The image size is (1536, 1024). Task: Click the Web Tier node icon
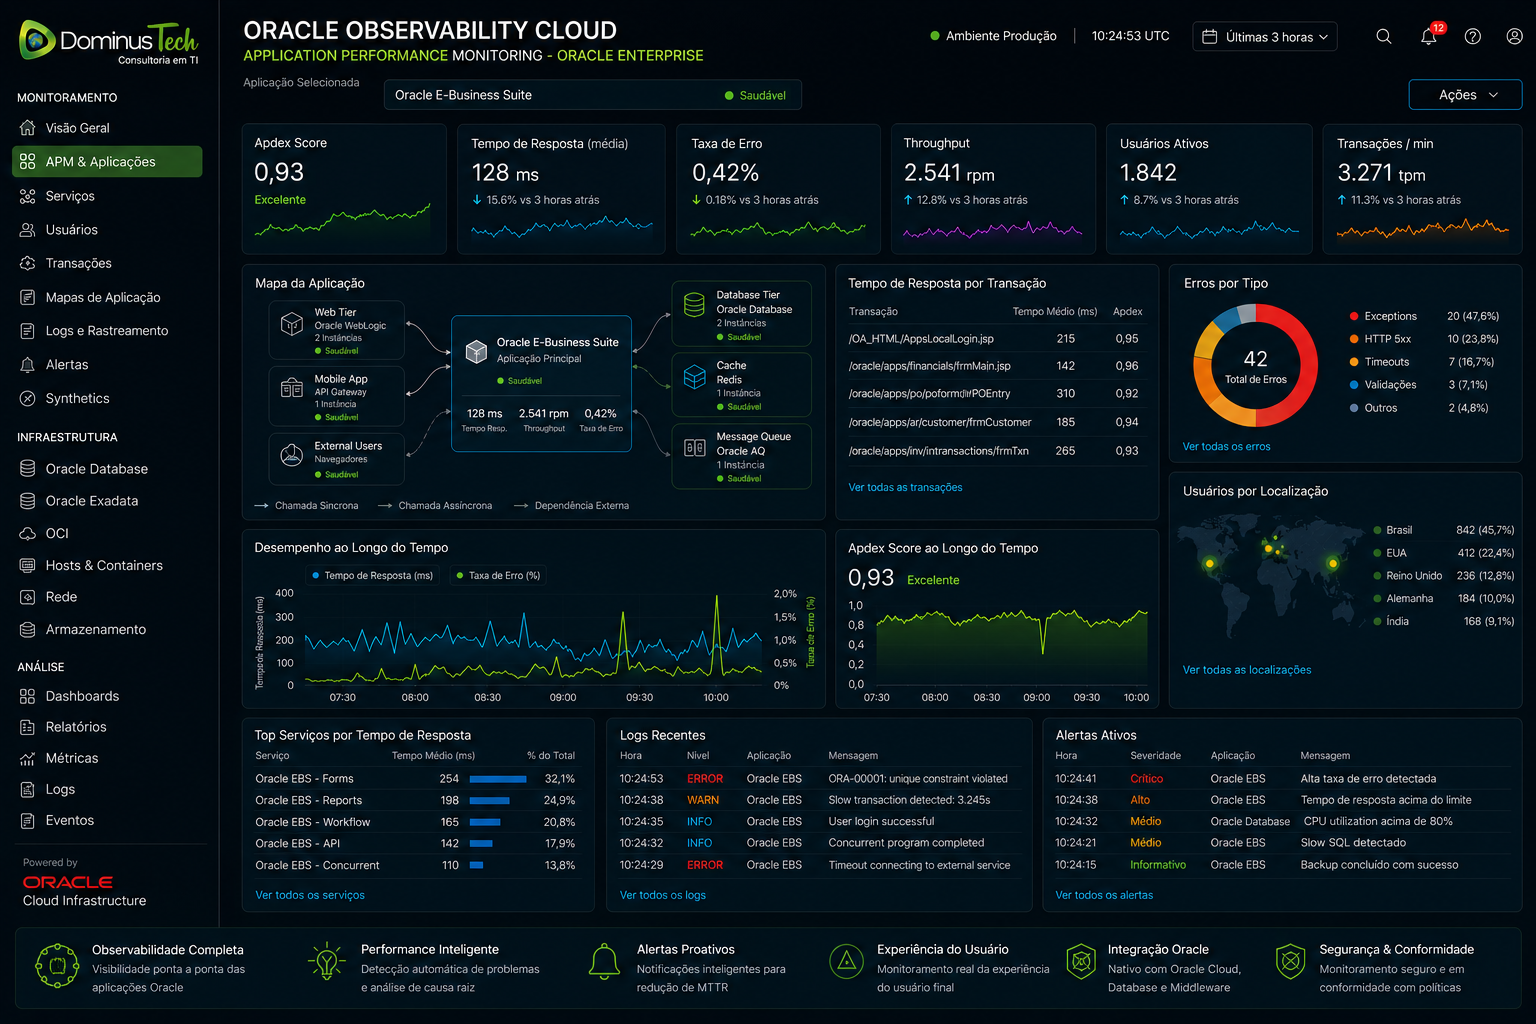[292, 324]
